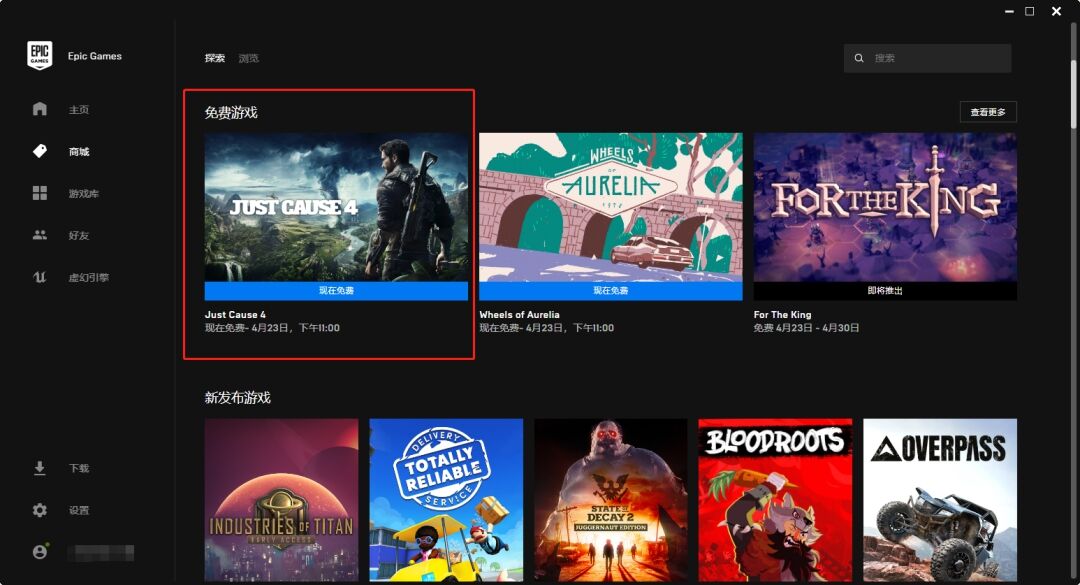Click the 免费游戏 section heading
The height and width of the screenshot is (585, 1080).
click(231, 112)
